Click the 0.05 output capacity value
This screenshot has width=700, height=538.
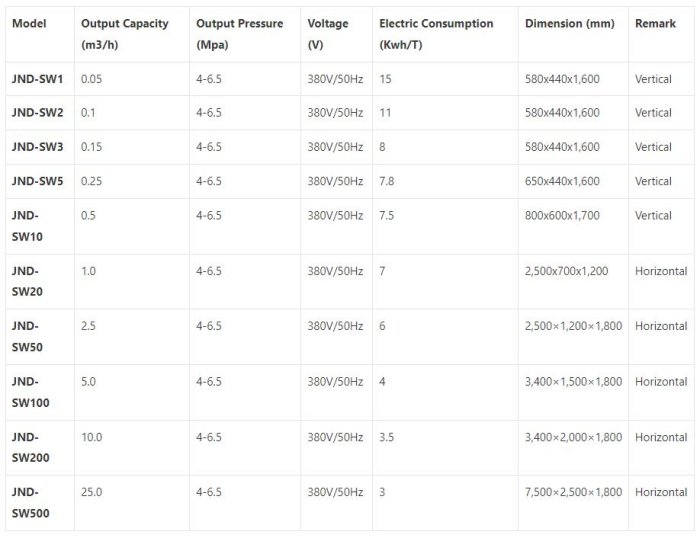coord(91,77)
